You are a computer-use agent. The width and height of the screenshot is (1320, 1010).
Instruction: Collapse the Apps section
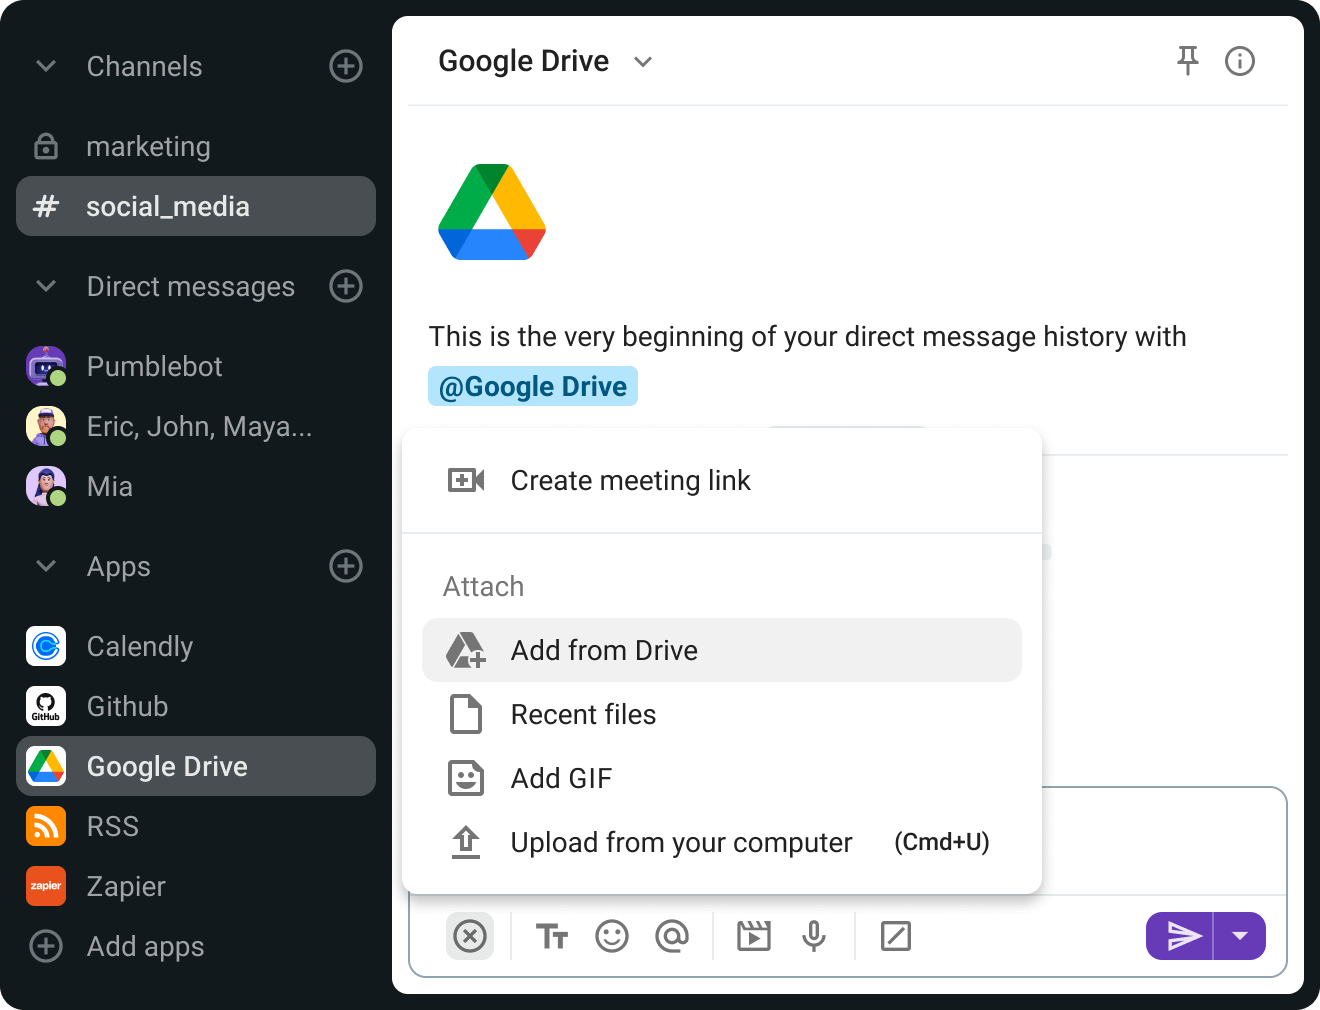[46, 566]
